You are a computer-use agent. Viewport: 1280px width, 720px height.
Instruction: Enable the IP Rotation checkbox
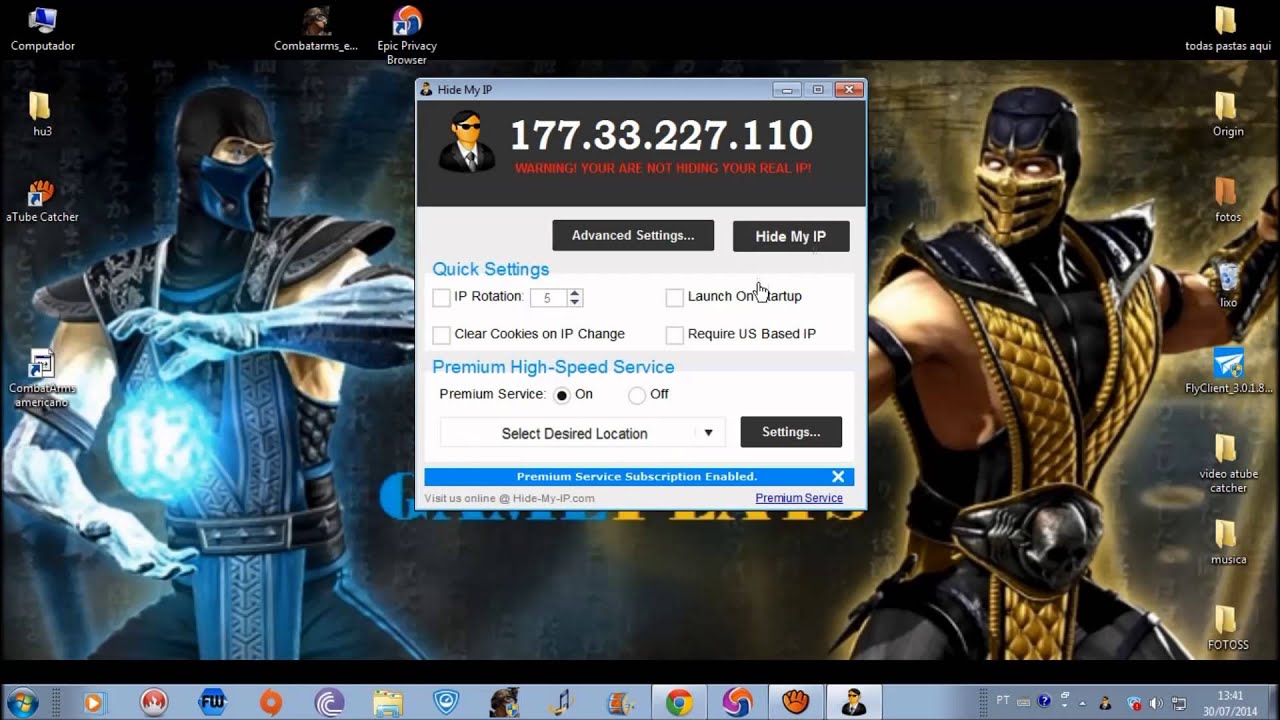pos(441,297)
